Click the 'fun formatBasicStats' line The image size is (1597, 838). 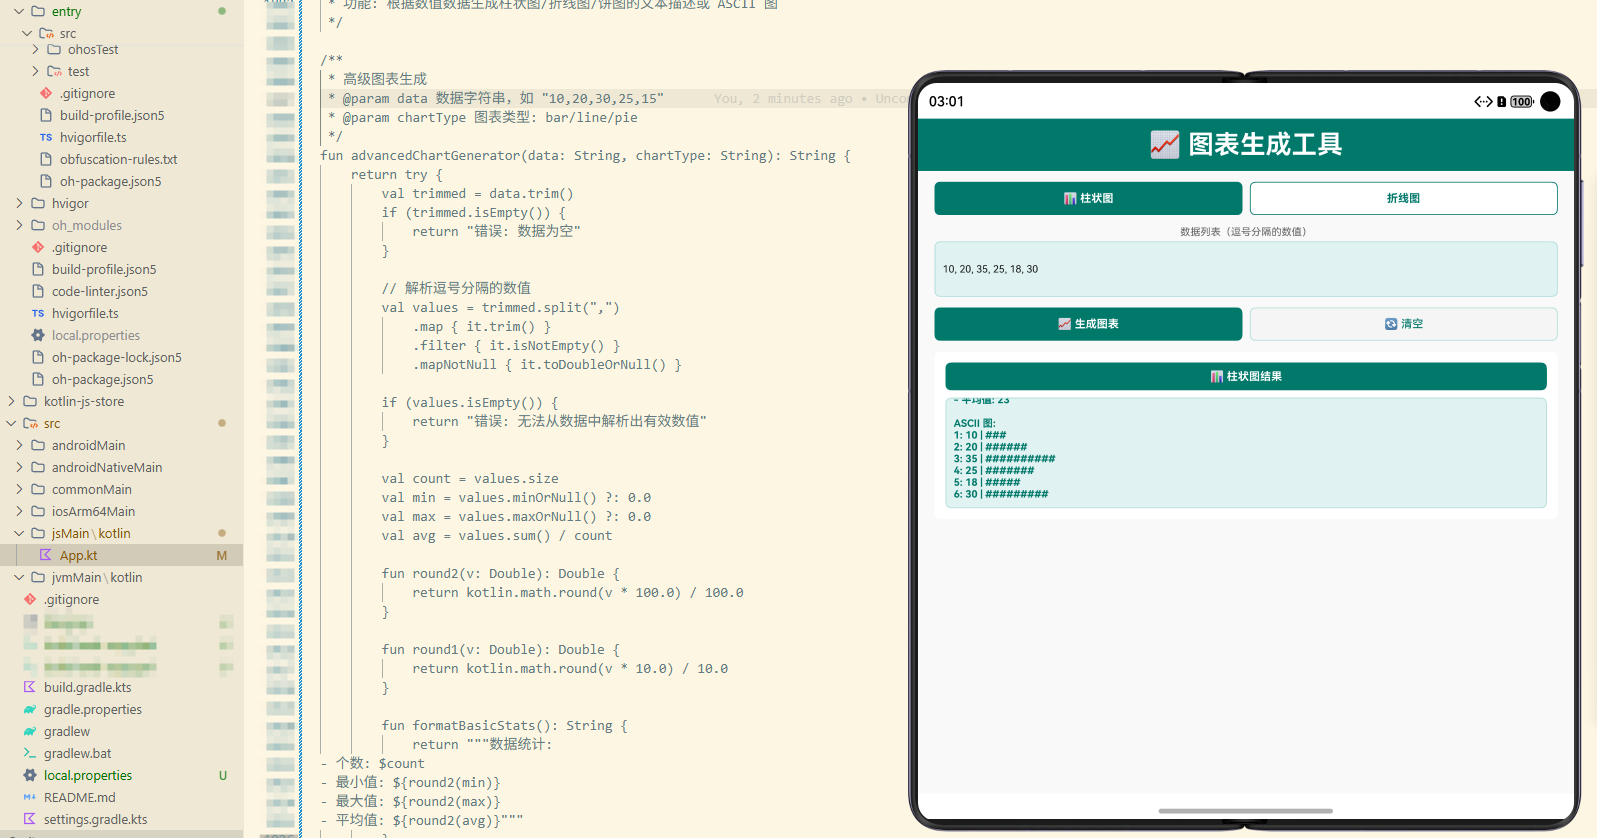coord(504,725)
